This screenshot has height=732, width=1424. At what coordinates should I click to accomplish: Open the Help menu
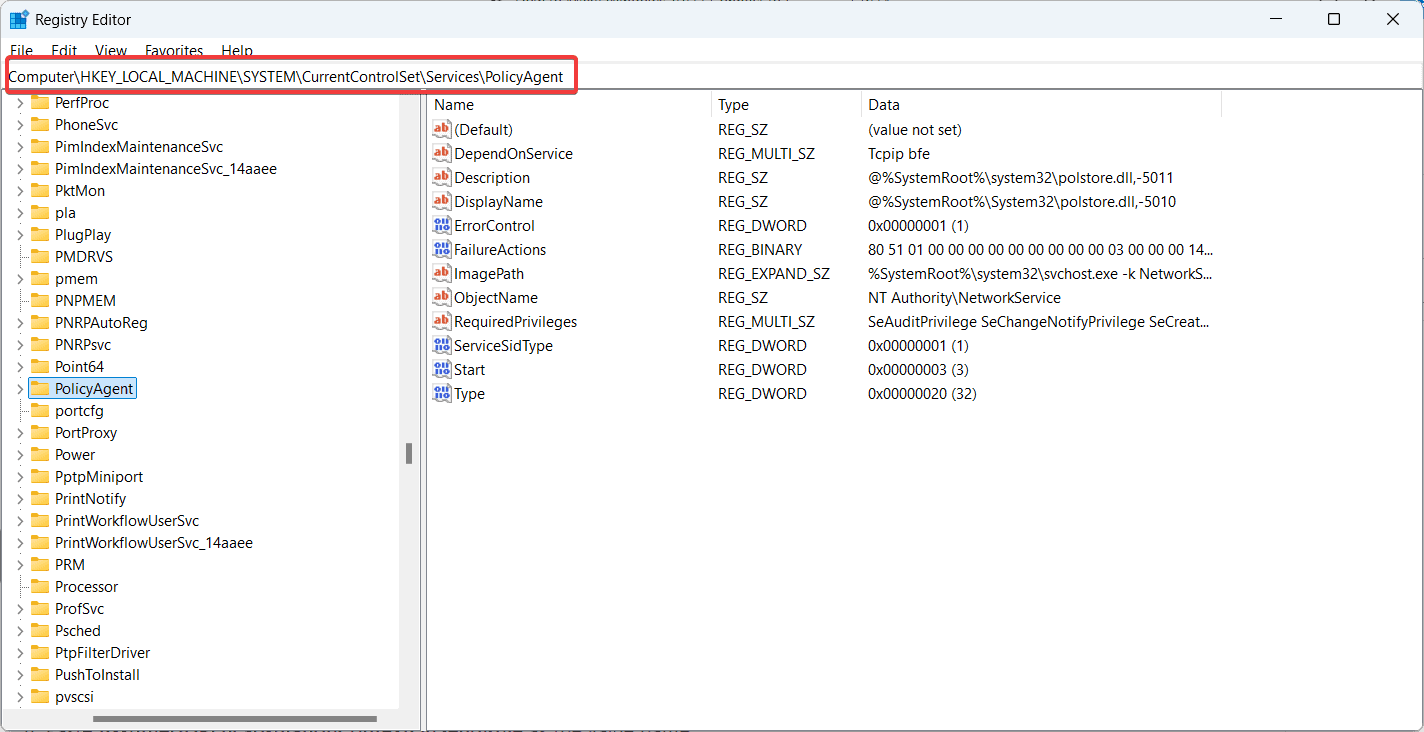[x=237, y=50]
